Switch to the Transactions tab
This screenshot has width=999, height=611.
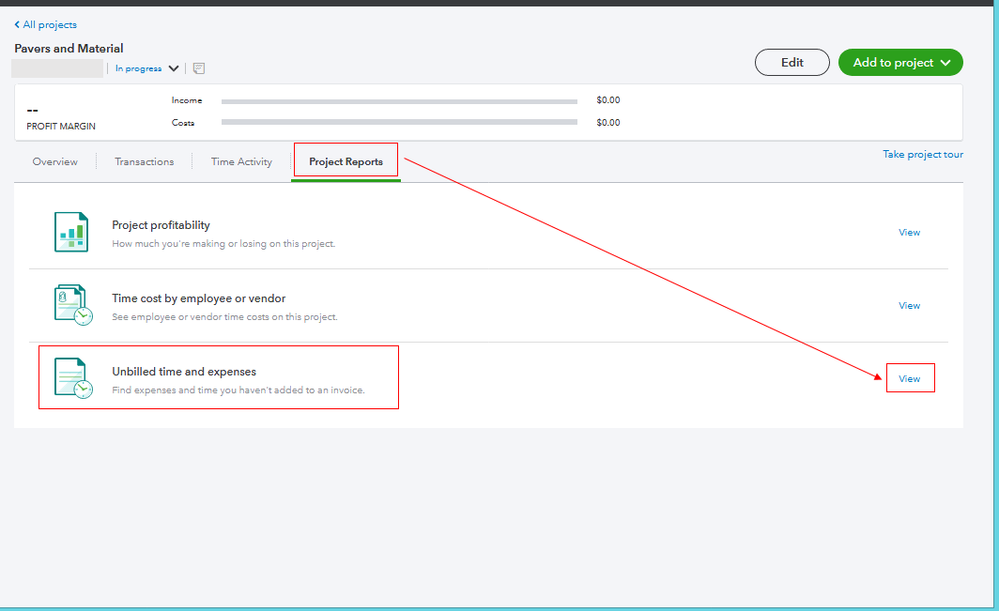pos(144,162)
